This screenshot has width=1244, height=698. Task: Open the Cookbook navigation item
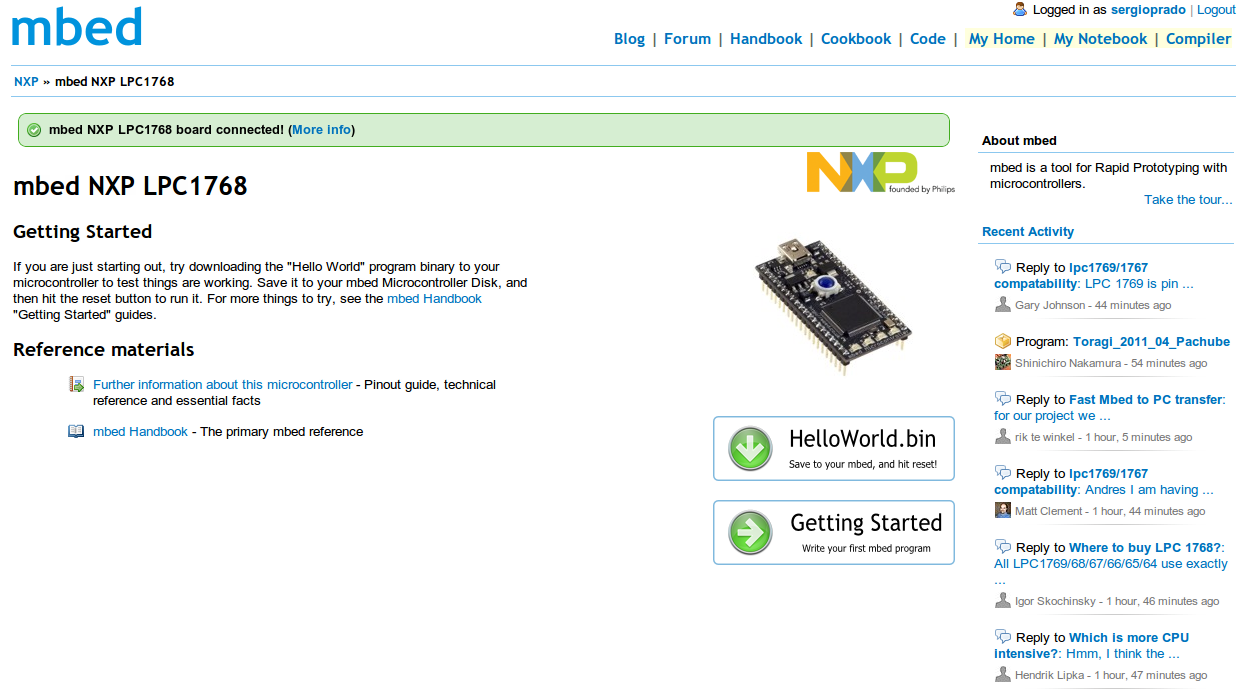856,39
